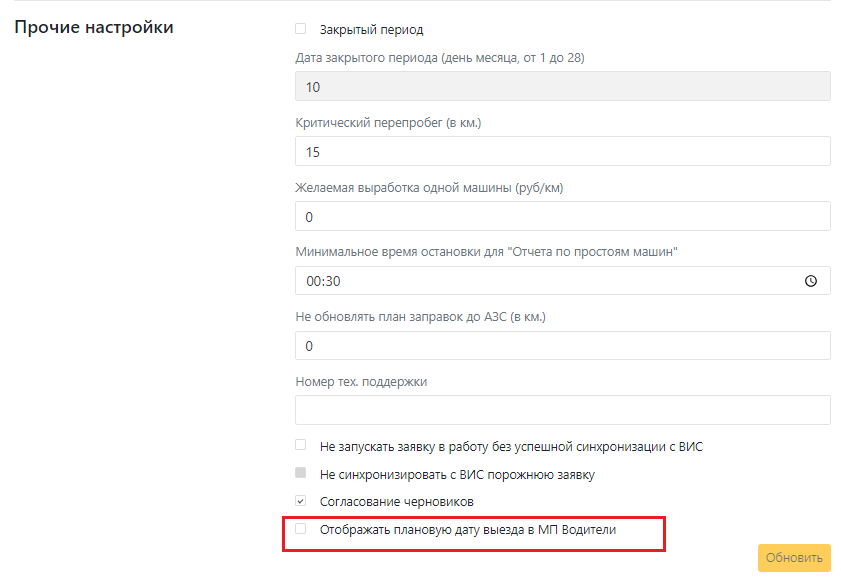Click the Не запускать заявку в работу label text

pos(512,447)
